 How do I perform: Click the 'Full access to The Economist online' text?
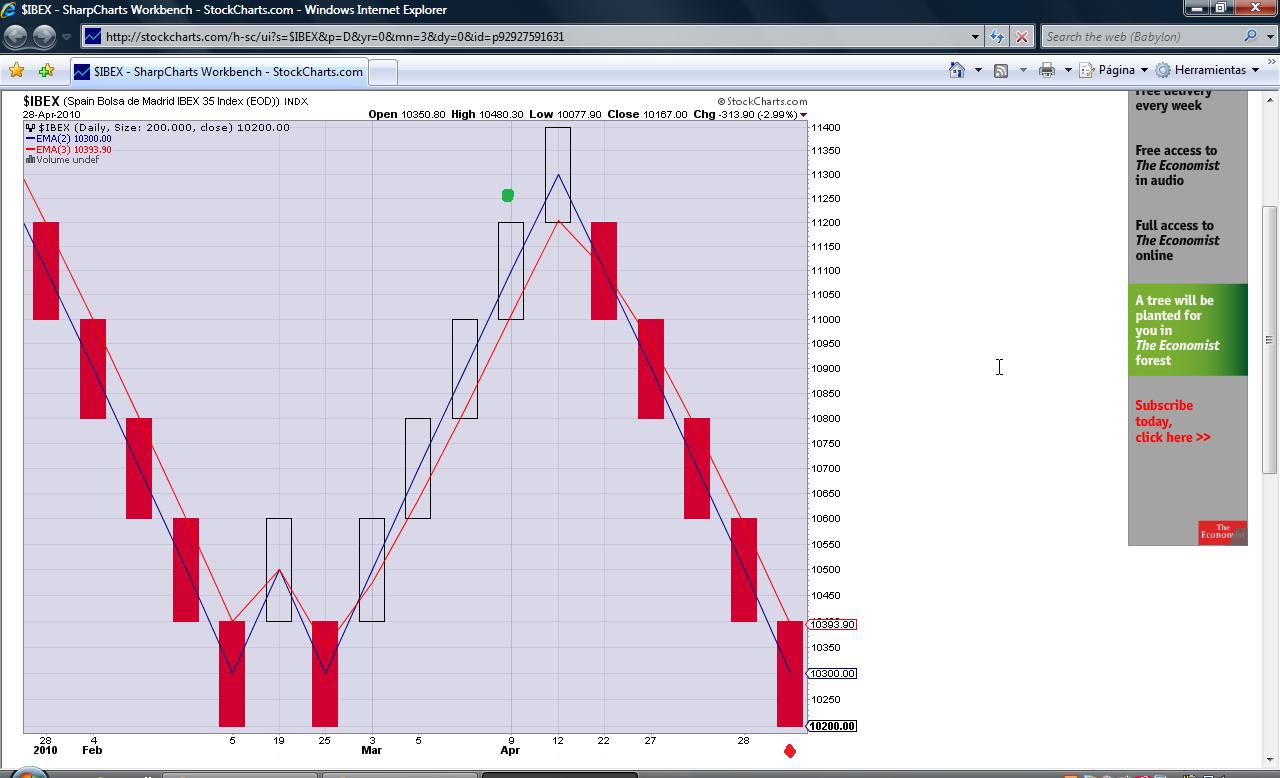pyautogui.click(x=1176, y=240)
